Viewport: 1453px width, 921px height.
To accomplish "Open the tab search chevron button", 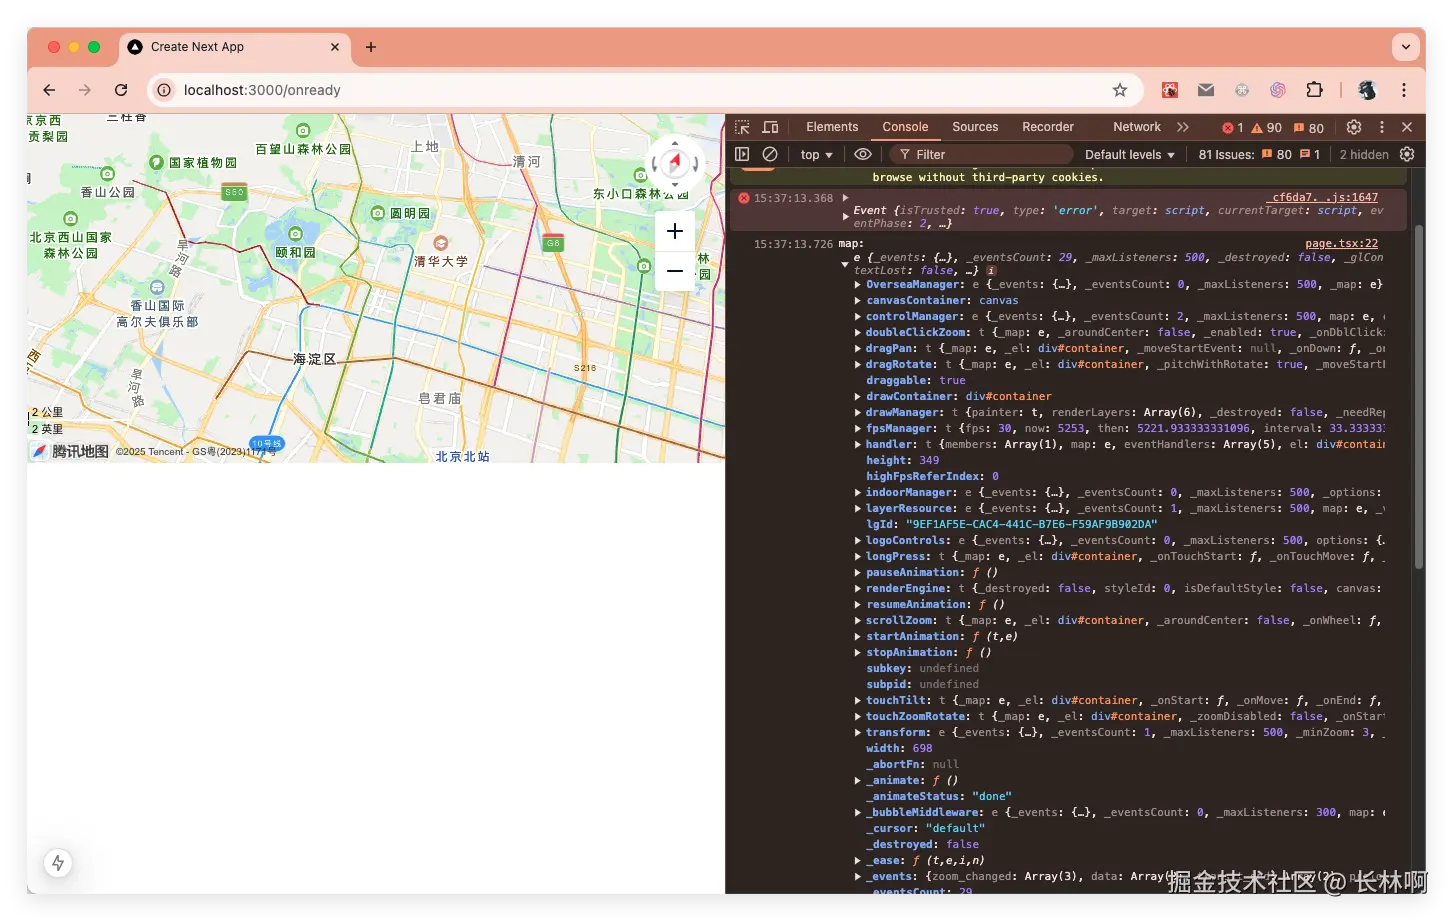I will coord(1406,47).
